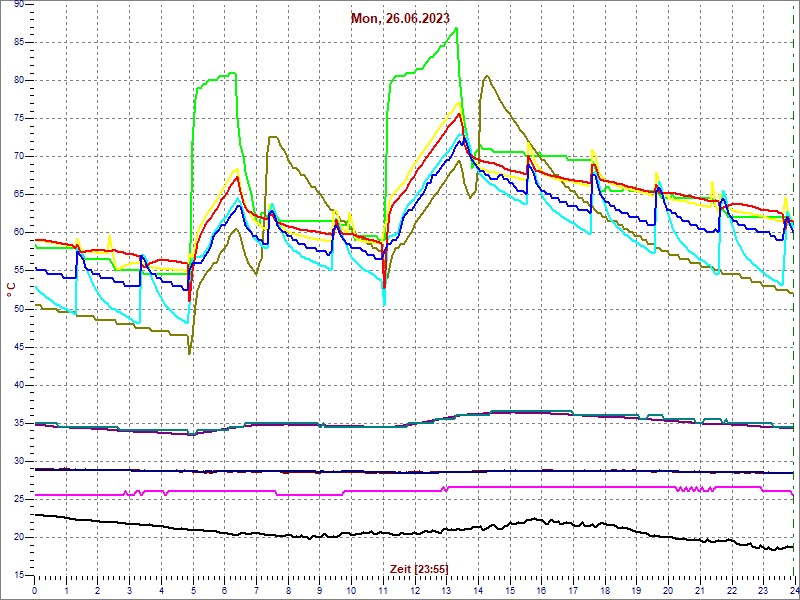Select the 70 tick on the temperature axis

(19, 157)
